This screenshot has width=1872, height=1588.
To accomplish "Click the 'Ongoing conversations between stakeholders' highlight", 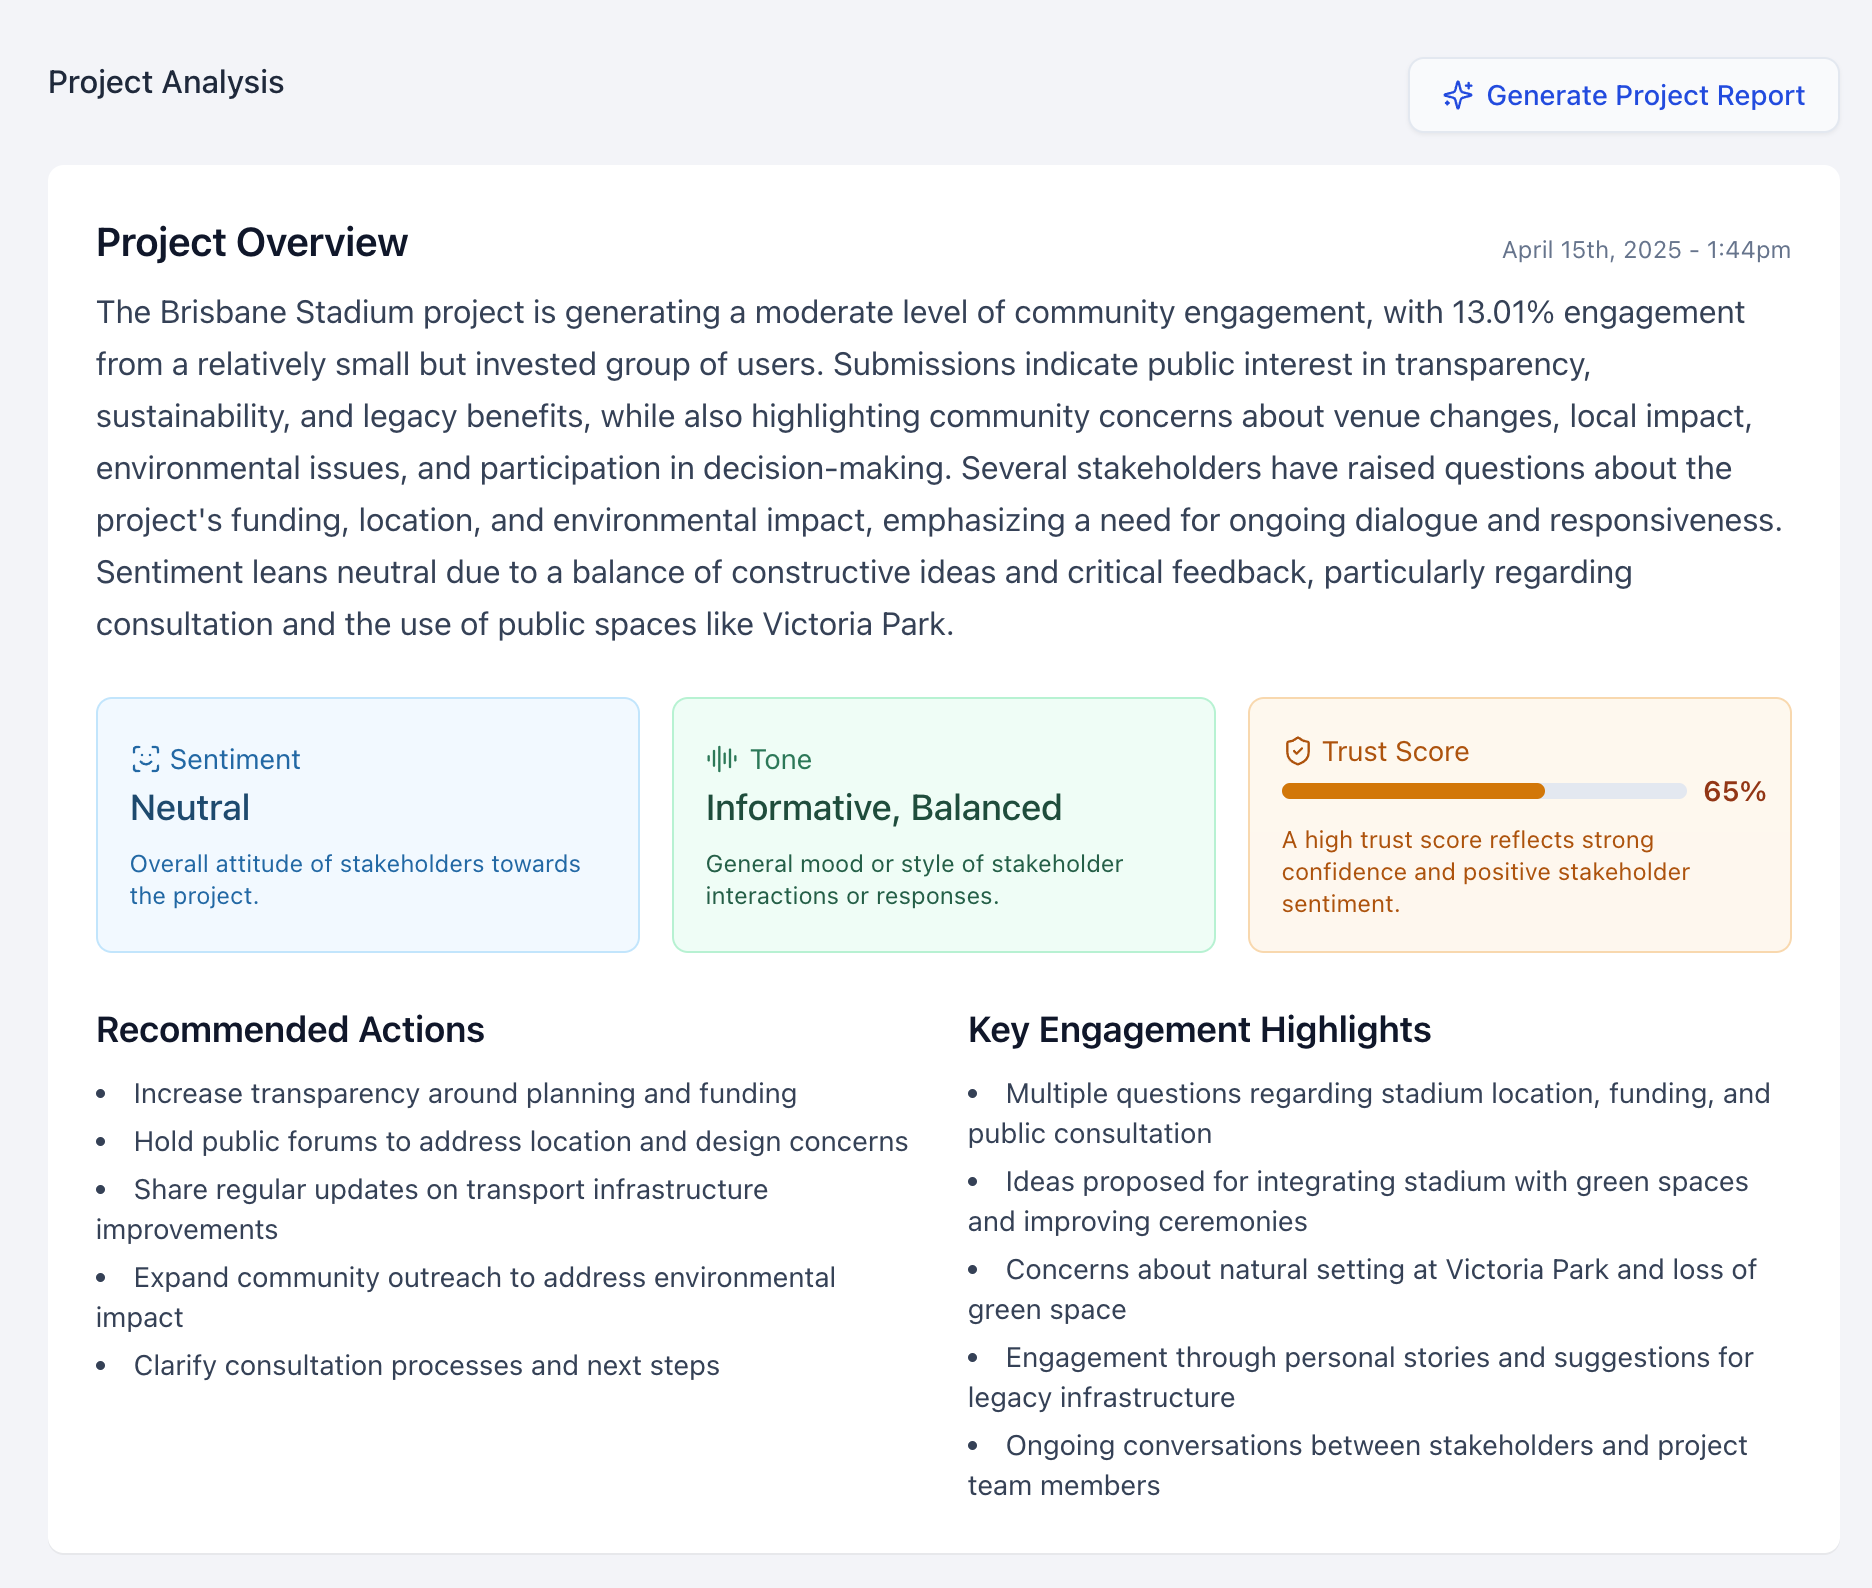I will 1376,1446.
